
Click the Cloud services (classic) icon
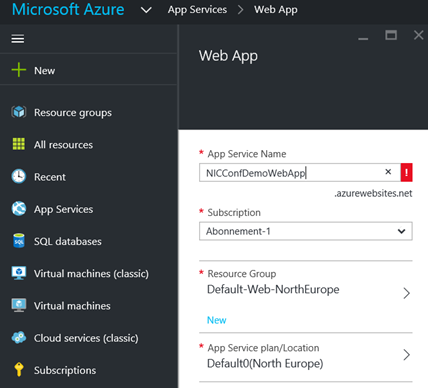pyautogui.click(x=19, y=338)
